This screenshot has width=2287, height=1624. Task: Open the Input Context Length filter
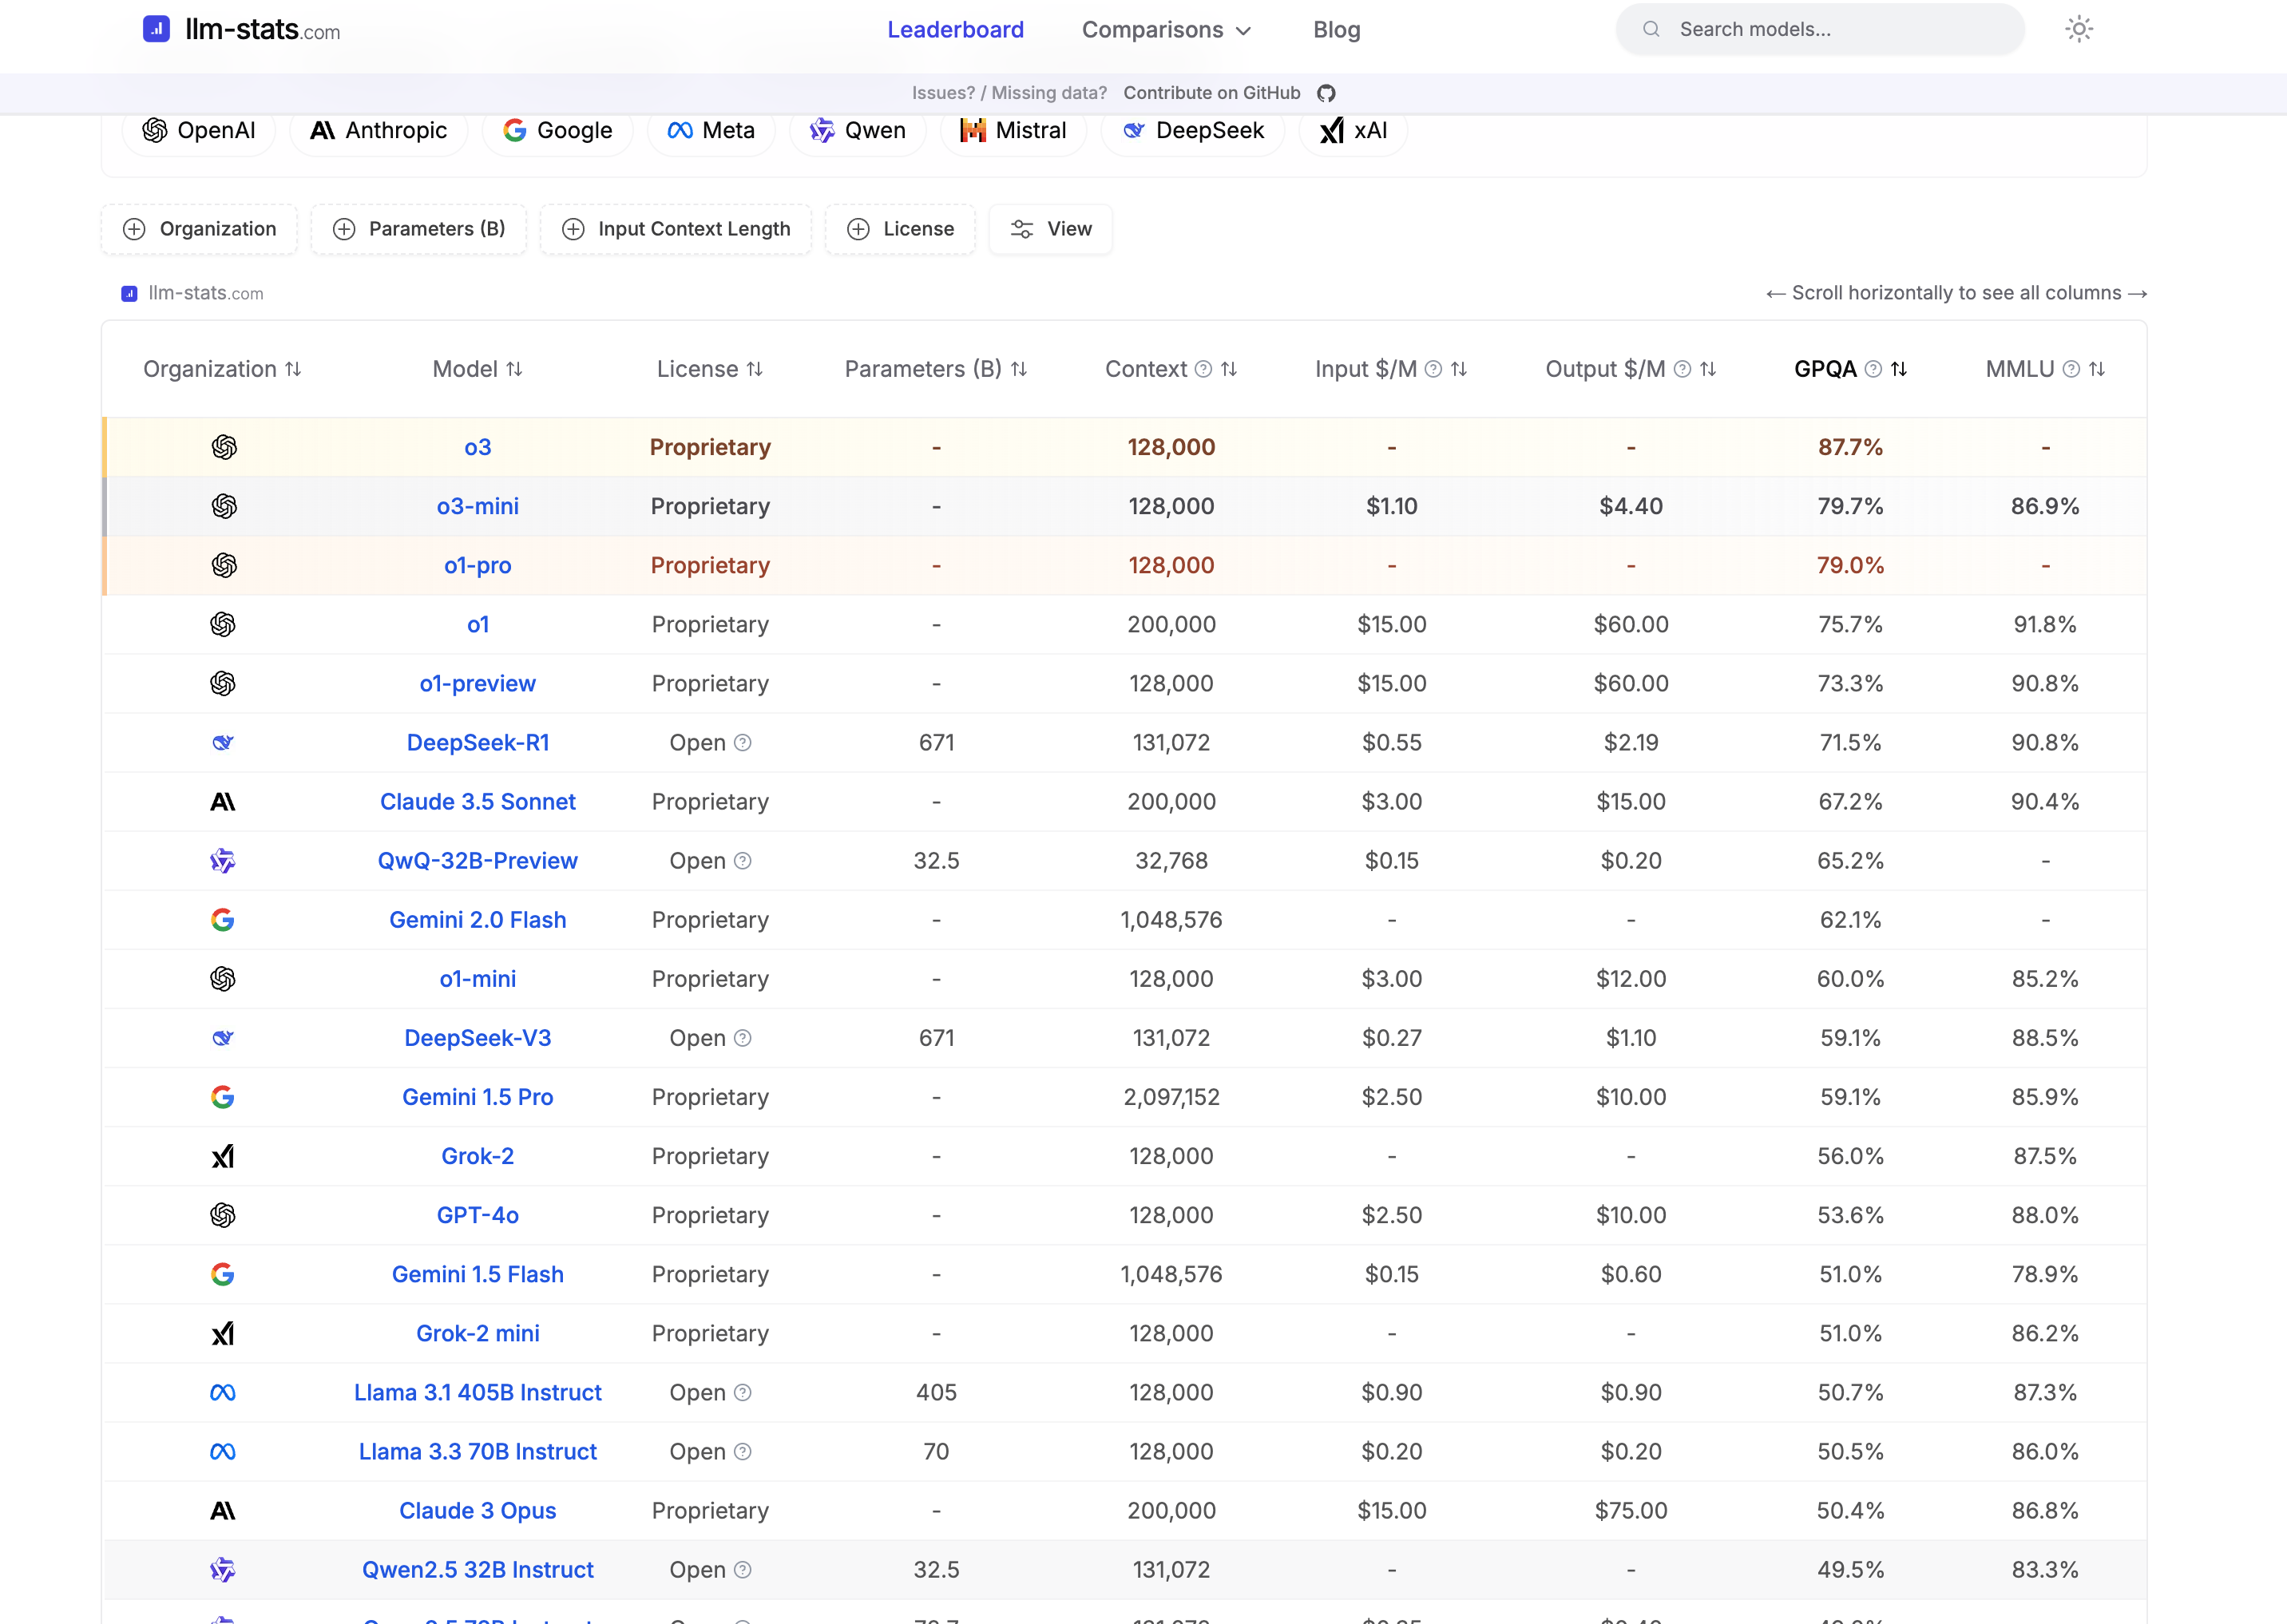tap(676, 229)
